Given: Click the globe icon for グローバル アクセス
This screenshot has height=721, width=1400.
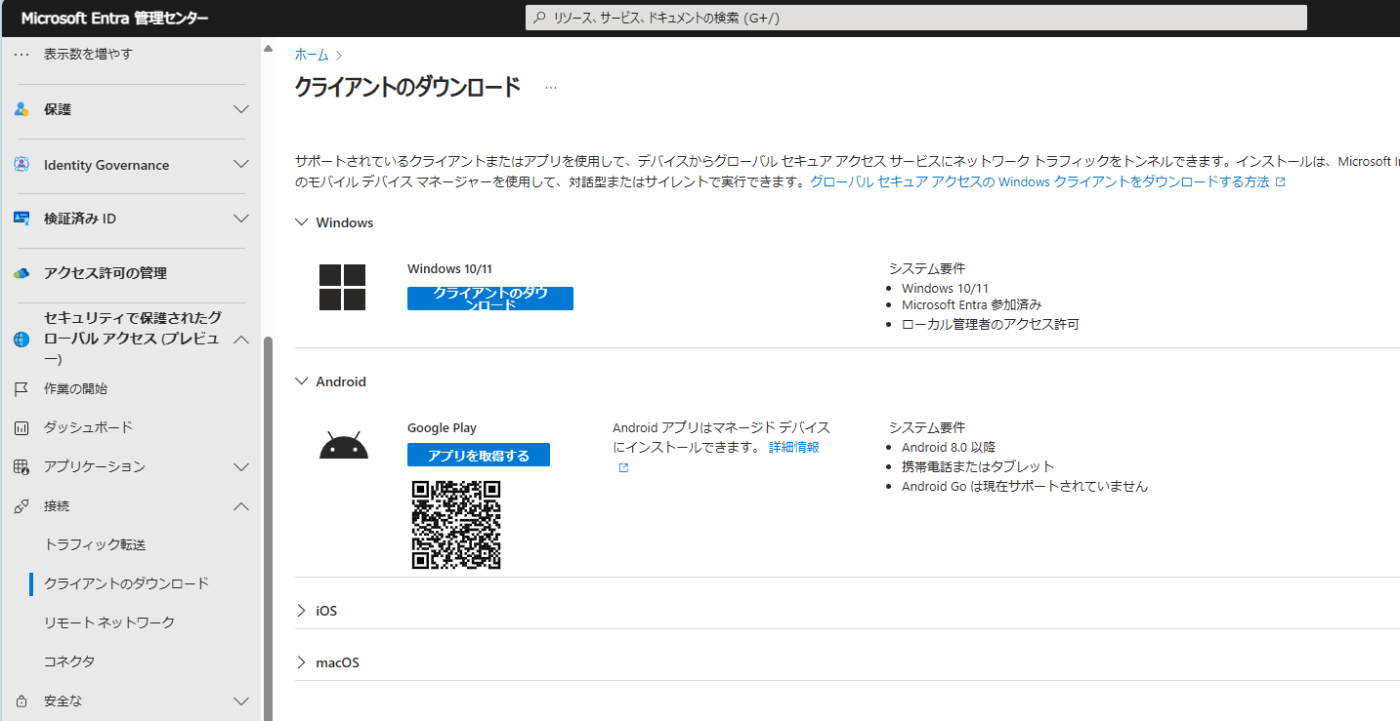Looking at the screenshot, I should 21,340.
